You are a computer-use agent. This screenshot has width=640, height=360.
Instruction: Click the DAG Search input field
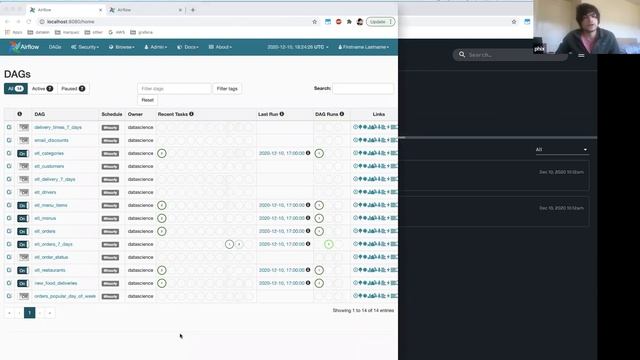[x=363, y=89]
